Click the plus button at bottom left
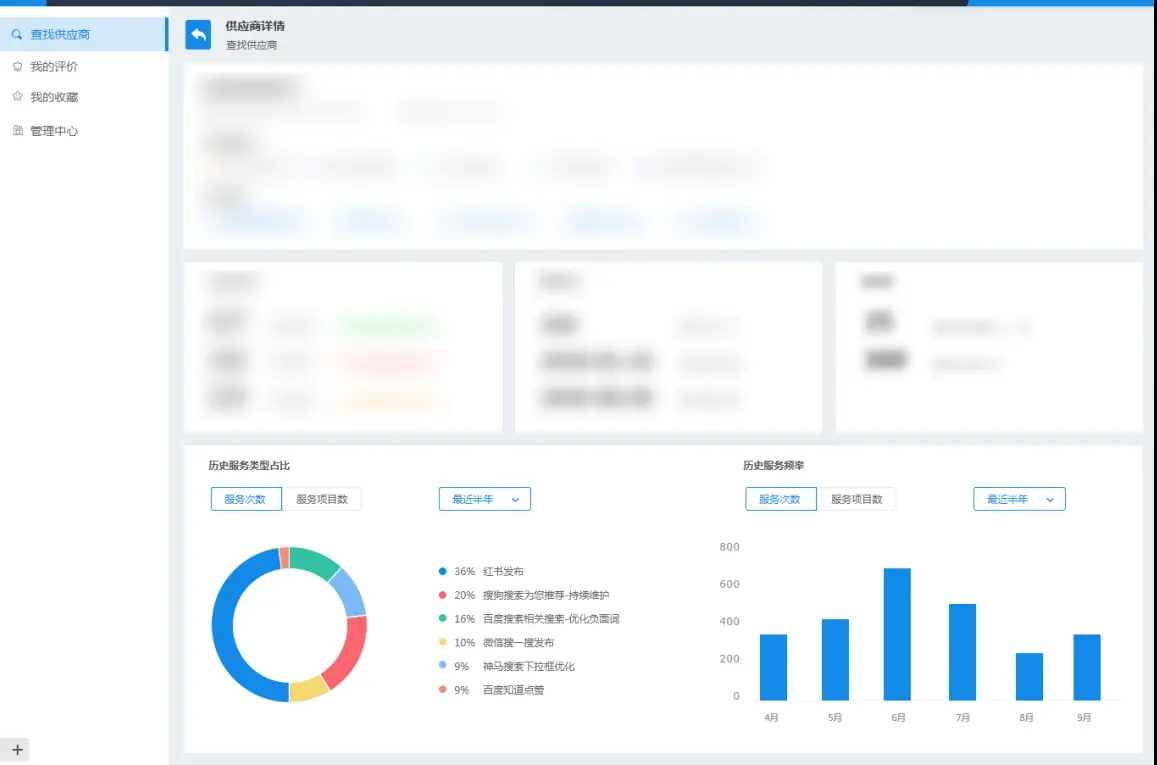1157x765 pixels. pos(17,750)
